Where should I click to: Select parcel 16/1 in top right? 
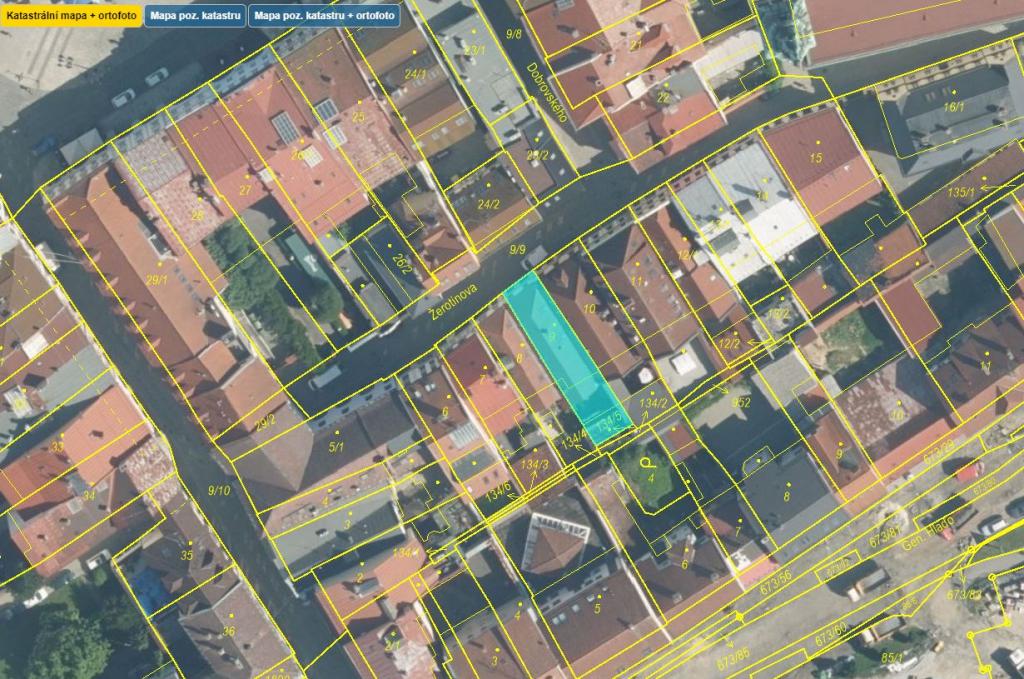tap(953, 106)
